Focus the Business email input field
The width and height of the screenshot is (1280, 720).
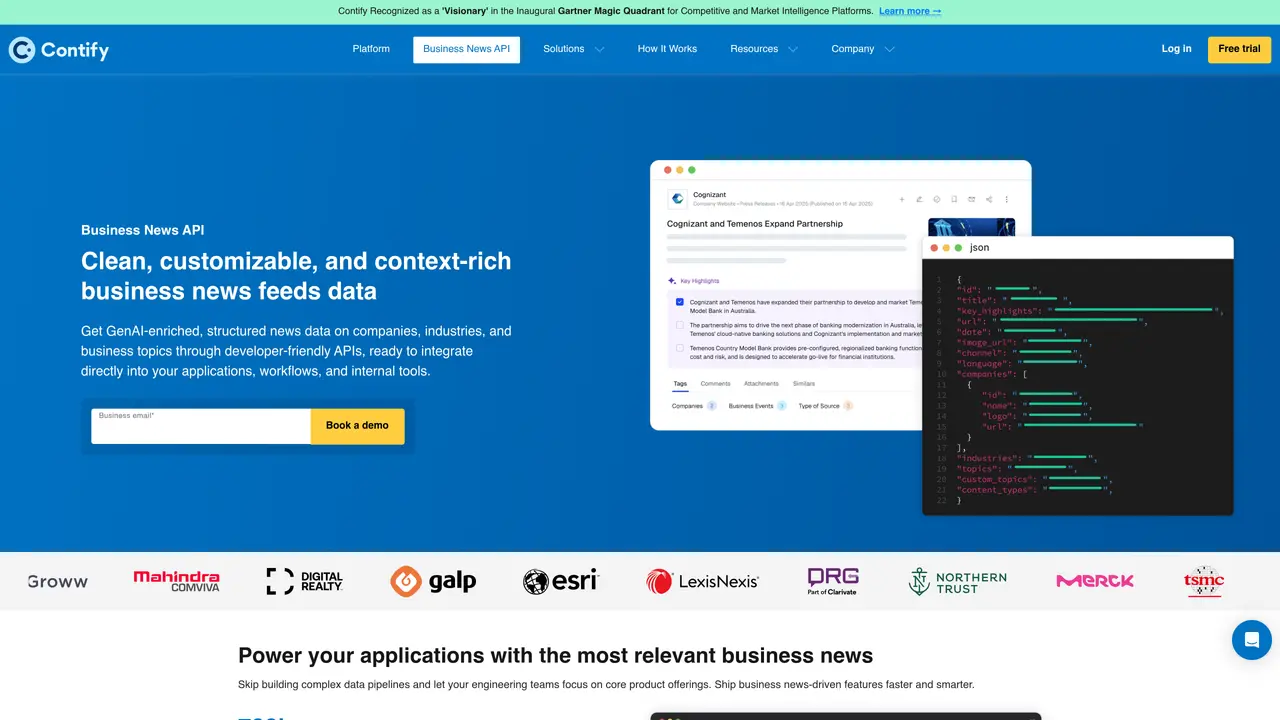[x=201, y=426]
